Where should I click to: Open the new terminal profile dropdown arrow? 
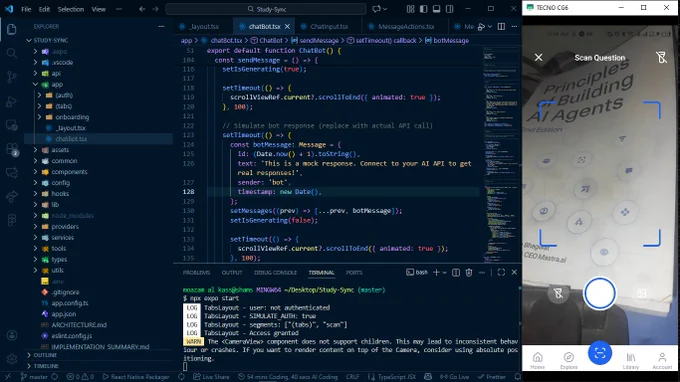pyautogui.click(x=445, y=272)
